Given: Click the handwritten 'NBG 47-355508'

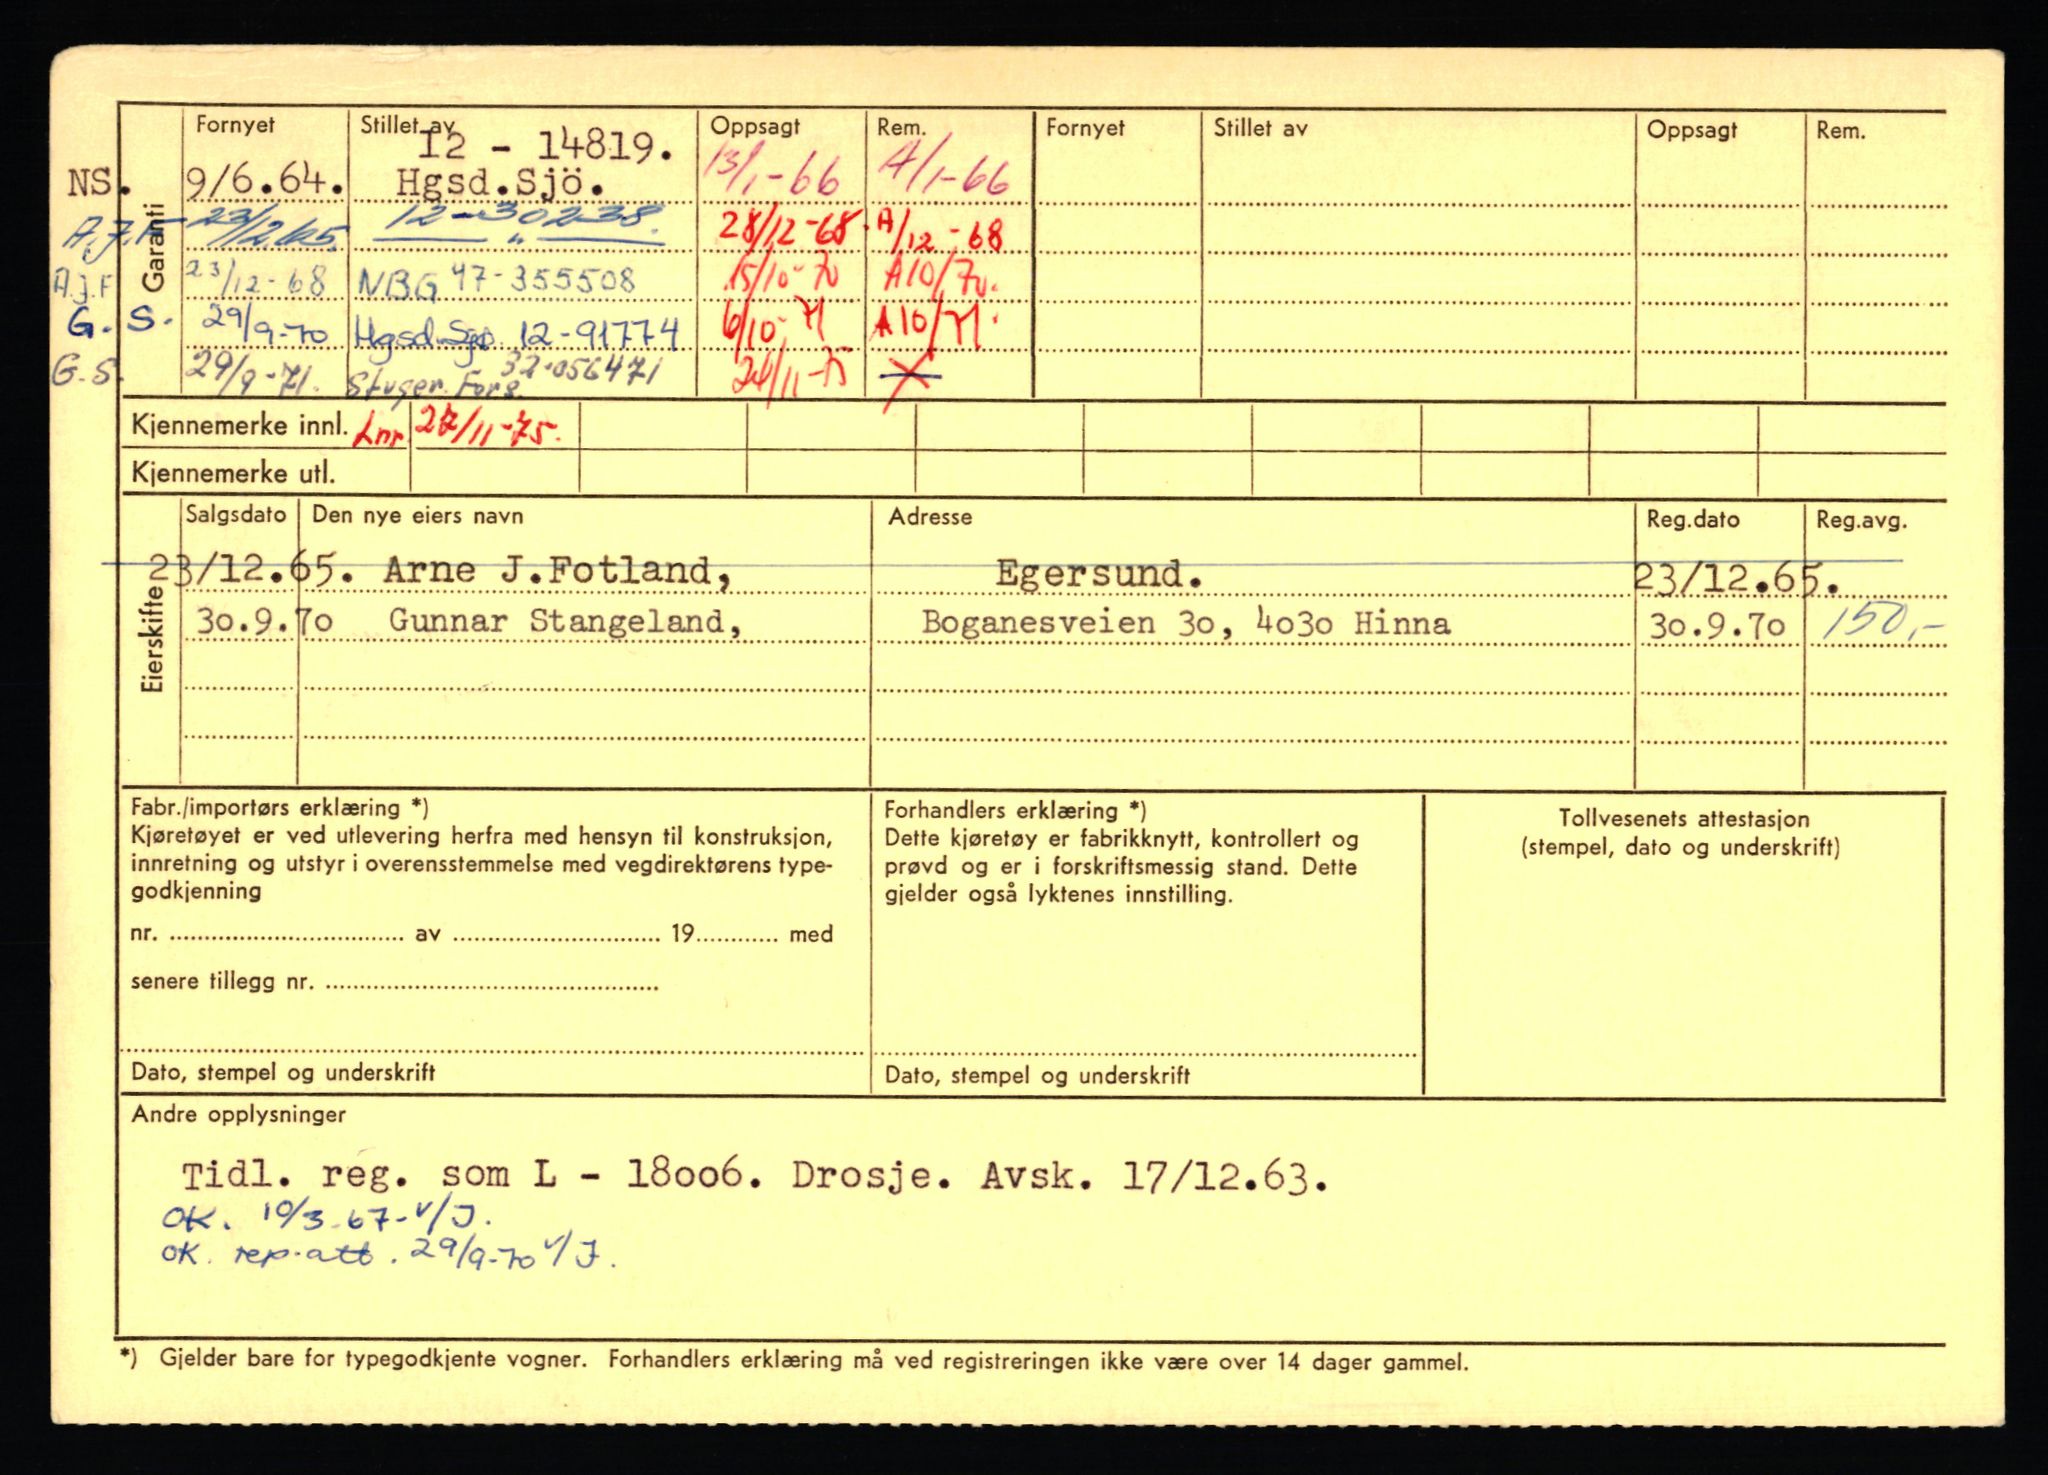Looking at the screenshot, I should (497, 281).
